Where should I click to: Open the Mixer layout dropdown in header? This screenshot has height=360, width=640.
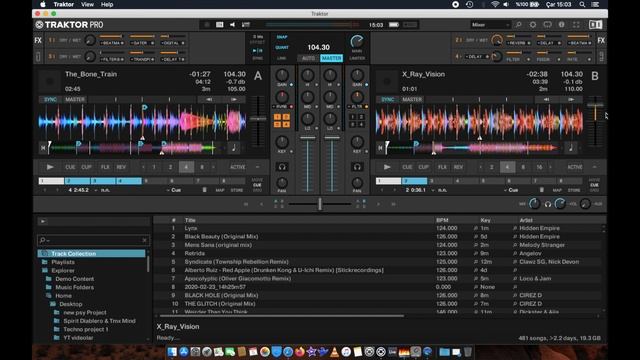coord(490,25)
